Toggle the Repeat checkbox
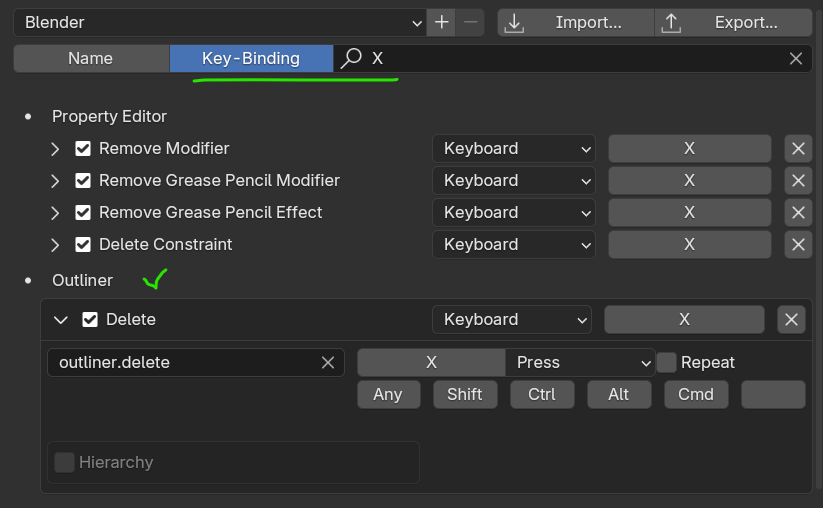This screenshot has width=823, height=508. 666,363
